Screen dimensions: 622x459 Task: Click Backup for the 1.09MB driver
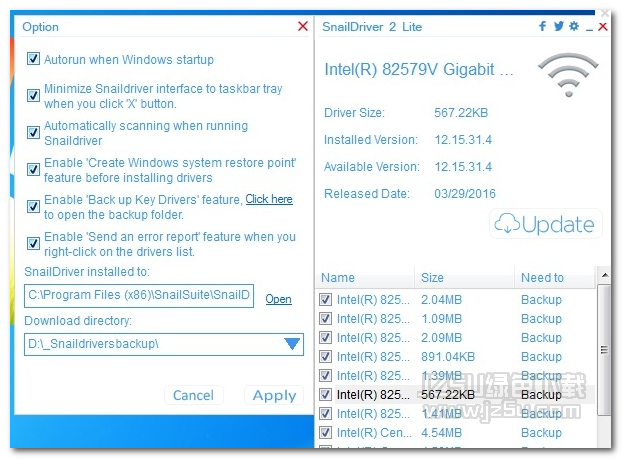coord(541,319)
